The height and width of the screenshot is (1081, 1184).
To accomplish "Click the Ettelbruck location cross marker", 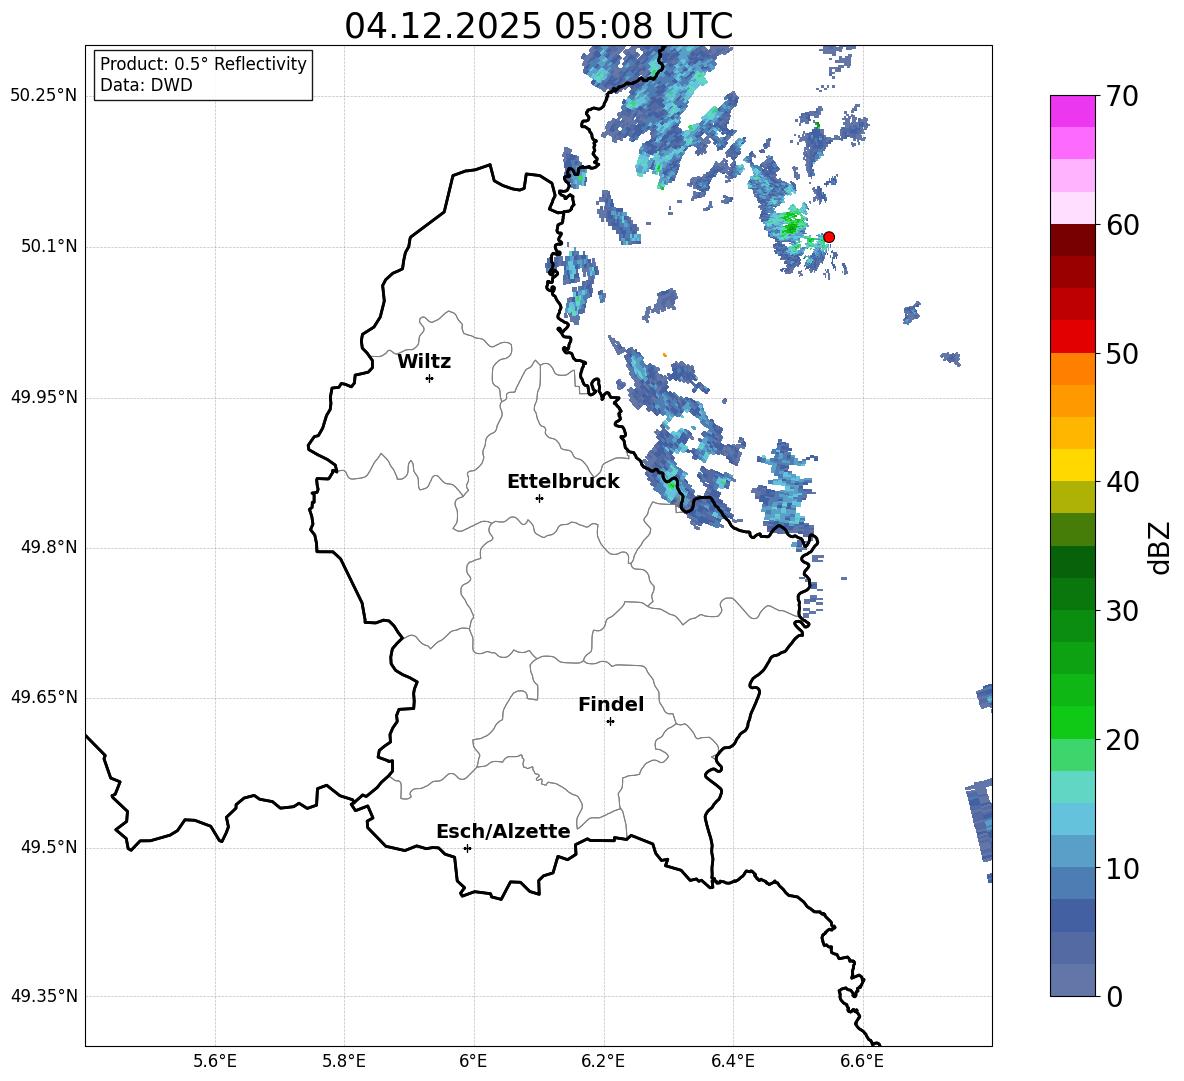I will 539,498.
